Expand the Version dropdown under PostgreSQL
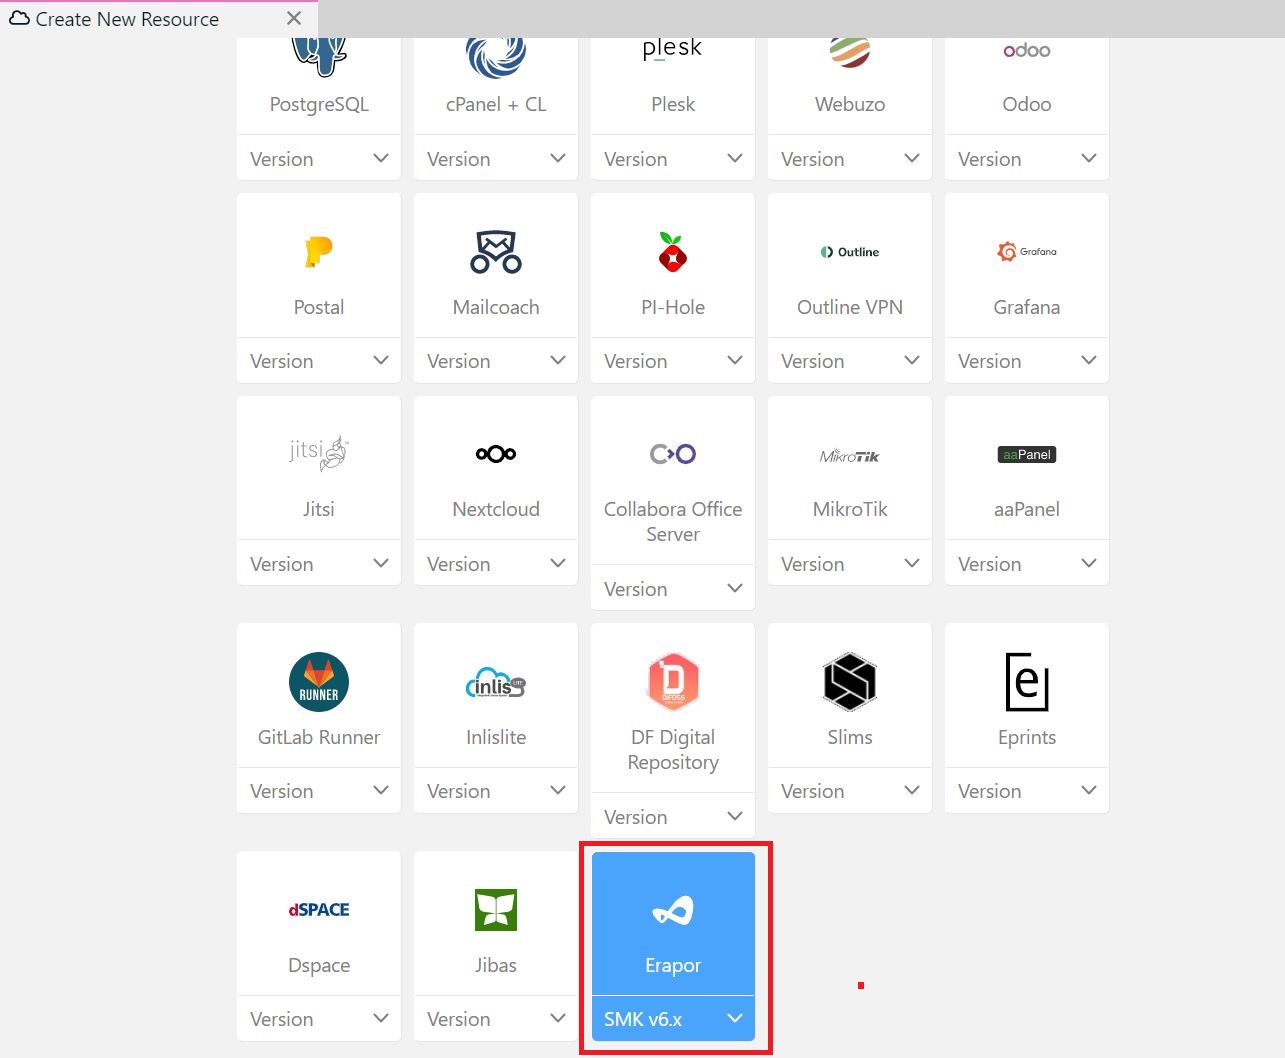Screen dimensions: 1285x1058 319,159
